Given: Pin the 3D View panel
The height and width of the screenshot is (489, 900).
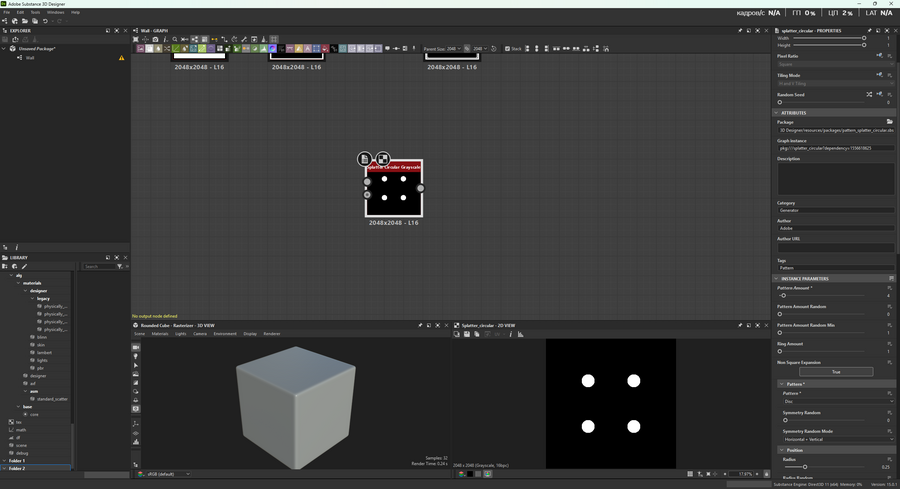Looking at the screenshot, I should tap(420, 325).
